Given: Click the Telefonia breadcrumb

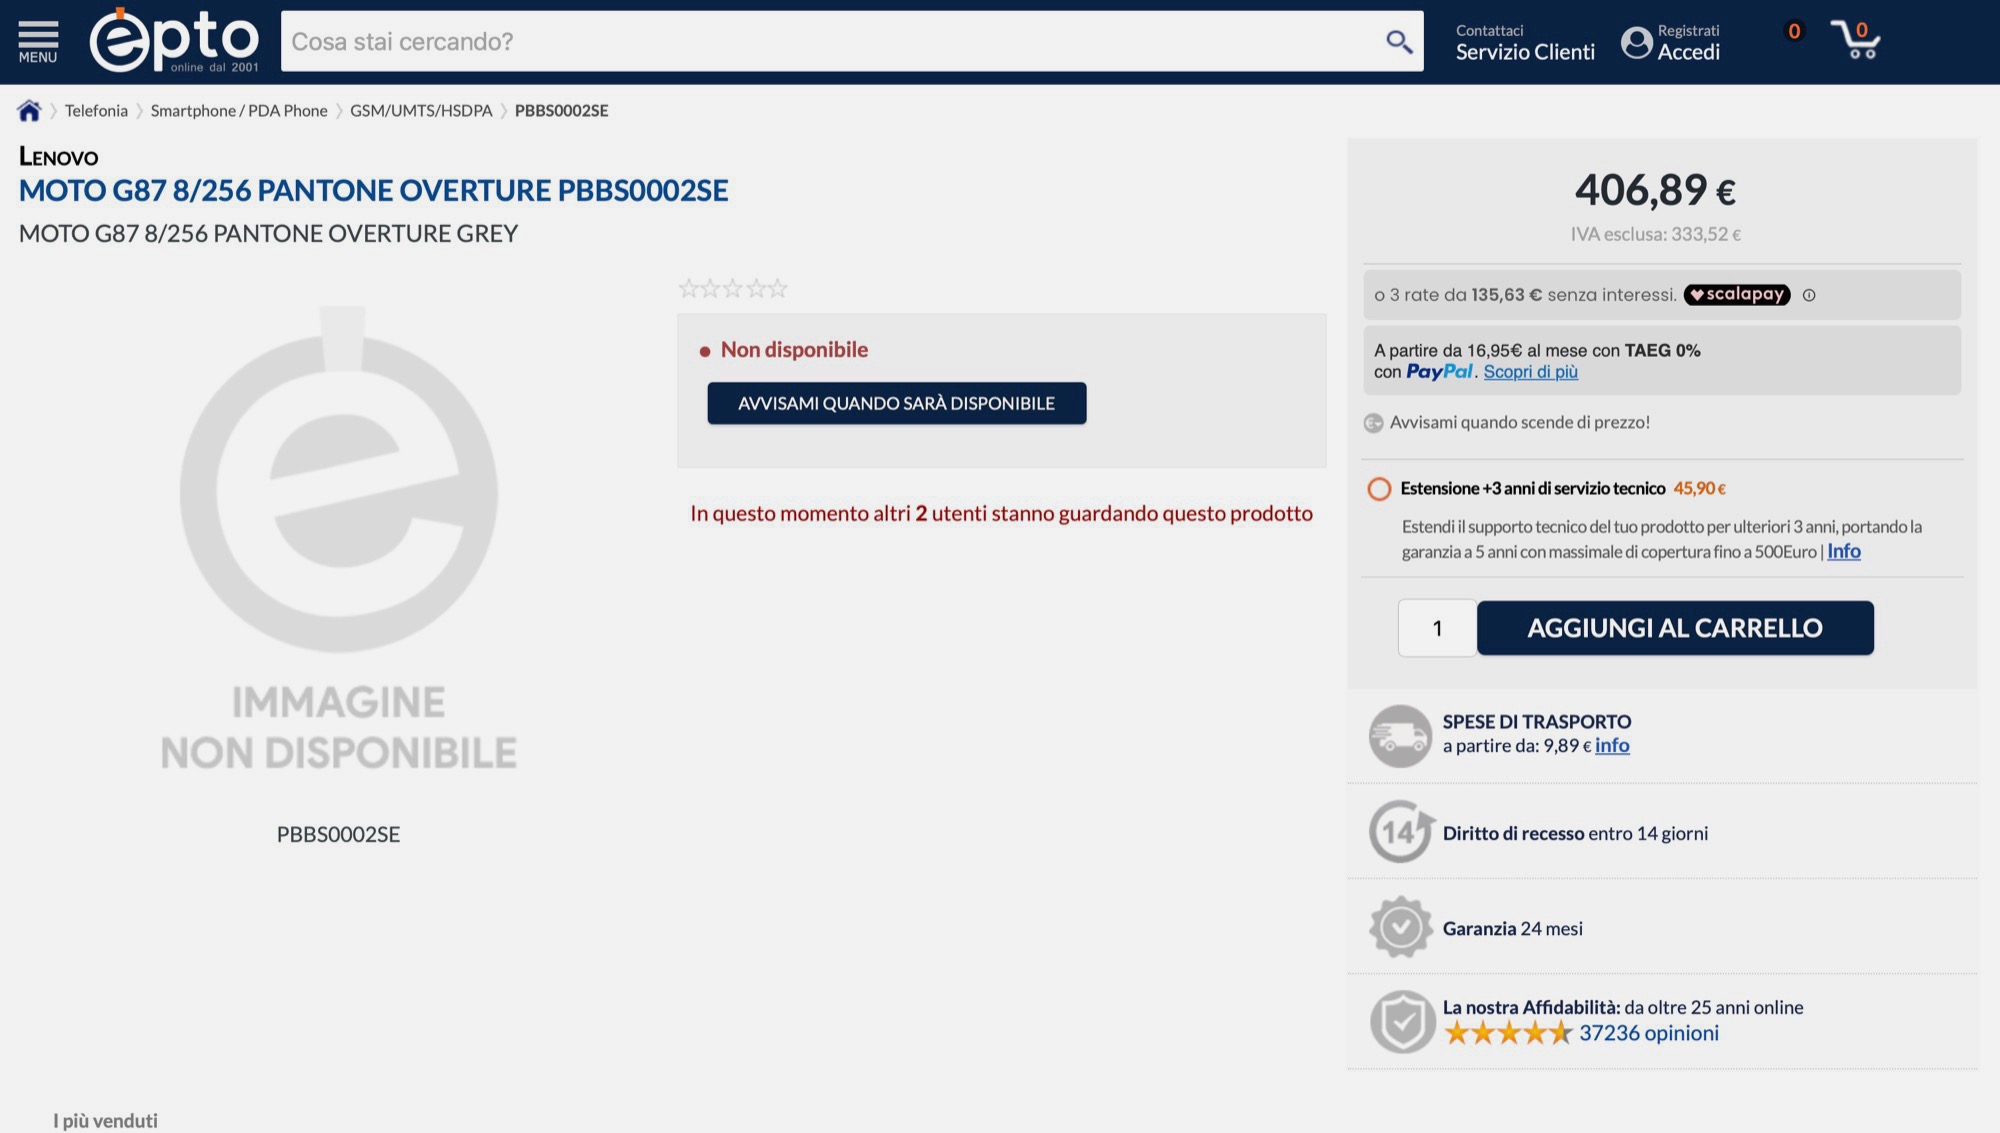Looking at the screenshot, I should [96, 111].
